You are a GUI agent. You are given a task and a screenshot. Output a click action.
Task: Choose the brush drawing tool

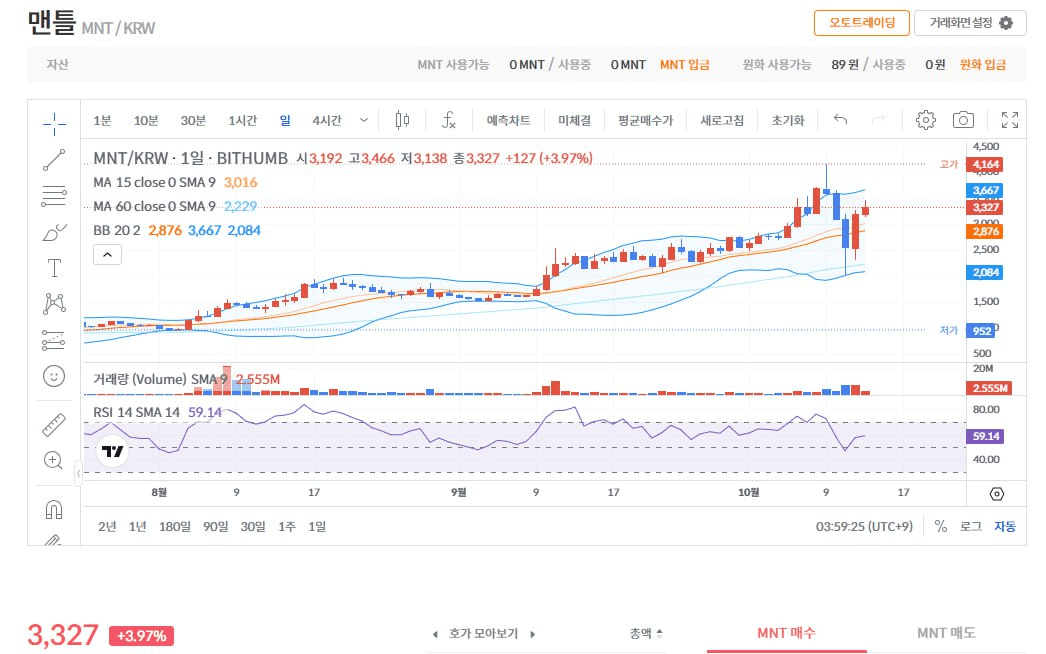pos(54,232)
